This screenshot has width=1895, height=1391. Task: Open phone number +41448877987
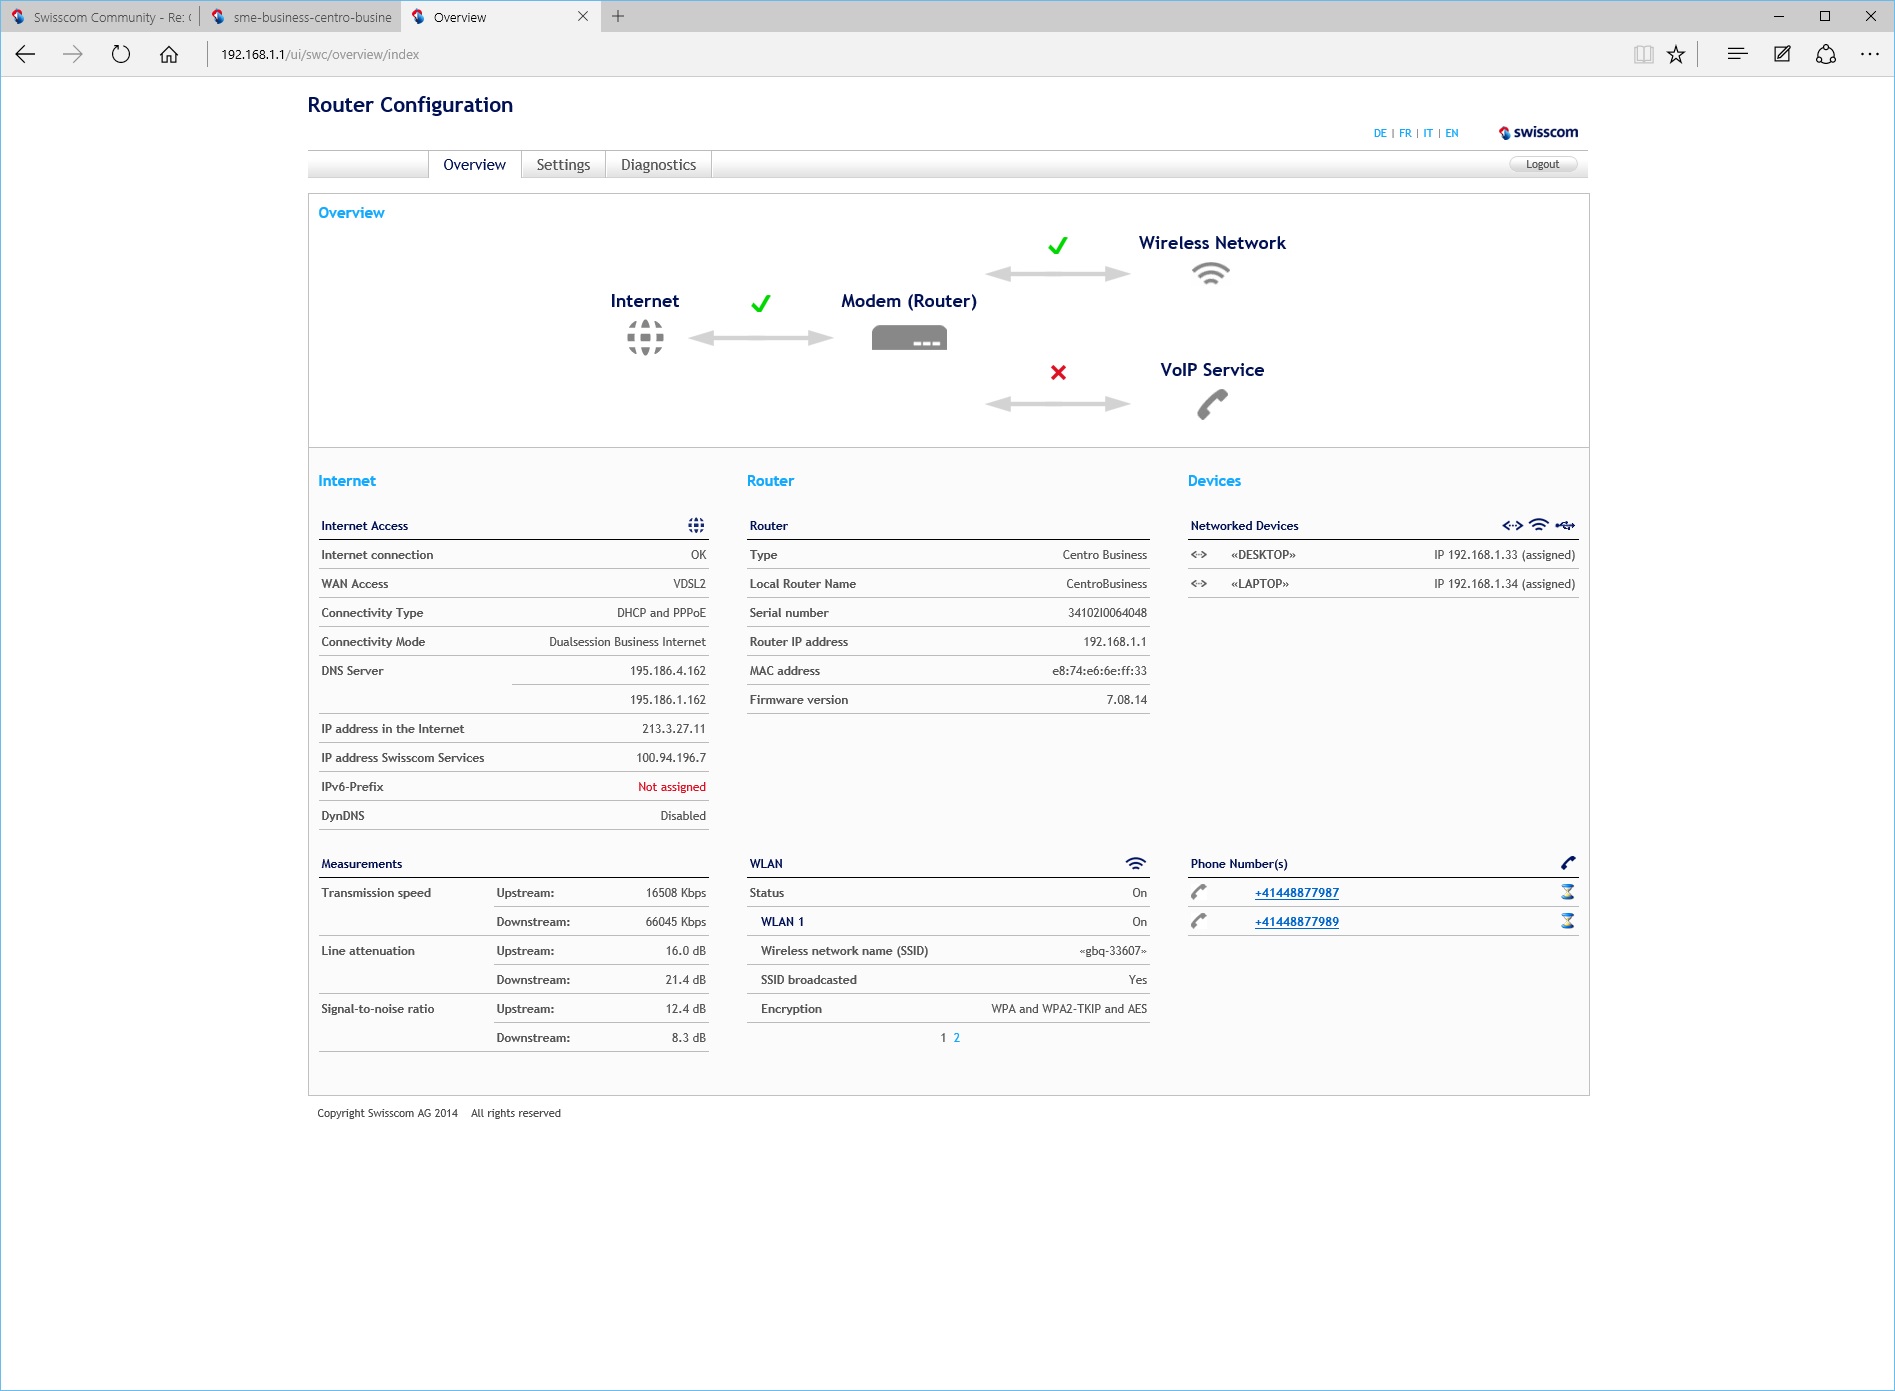coord(1297,893)
